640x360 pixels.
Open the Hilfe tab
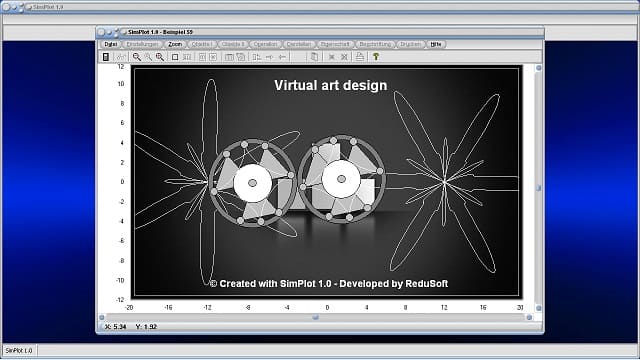point(436,44)
